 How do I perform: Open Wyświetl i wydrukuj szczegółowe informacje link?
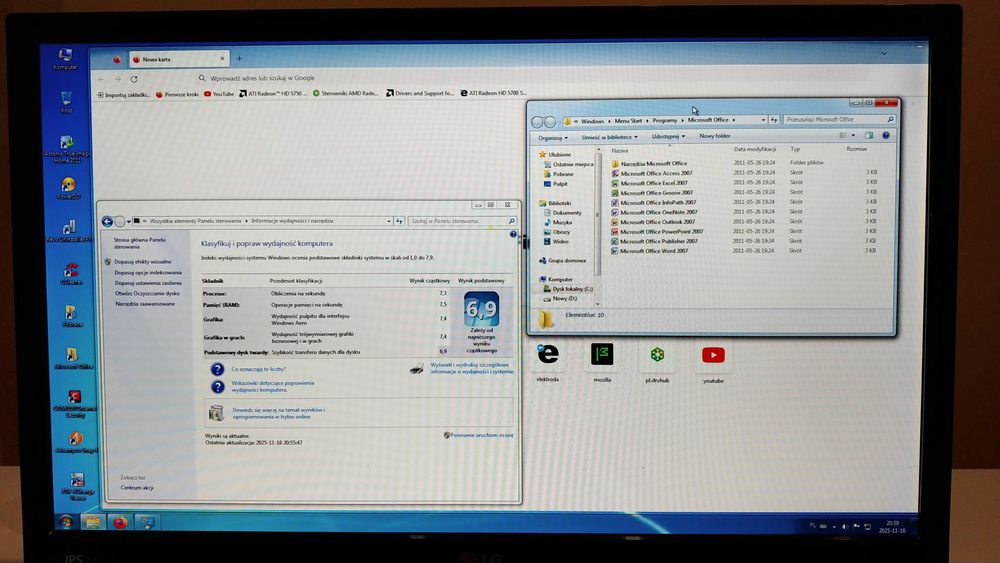[471, 368]
